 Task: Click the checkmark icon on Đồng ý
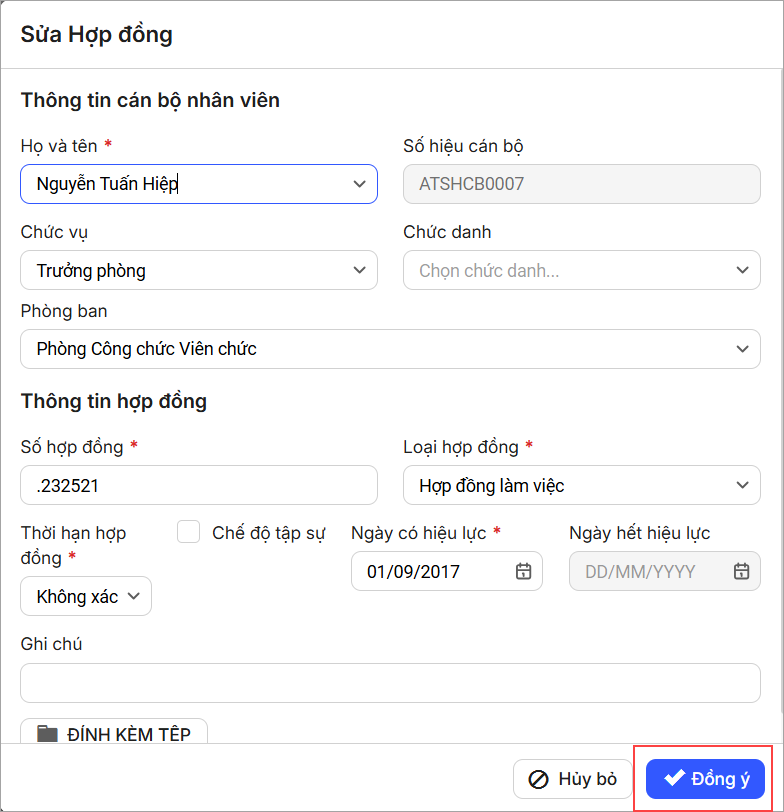point(675,778)
